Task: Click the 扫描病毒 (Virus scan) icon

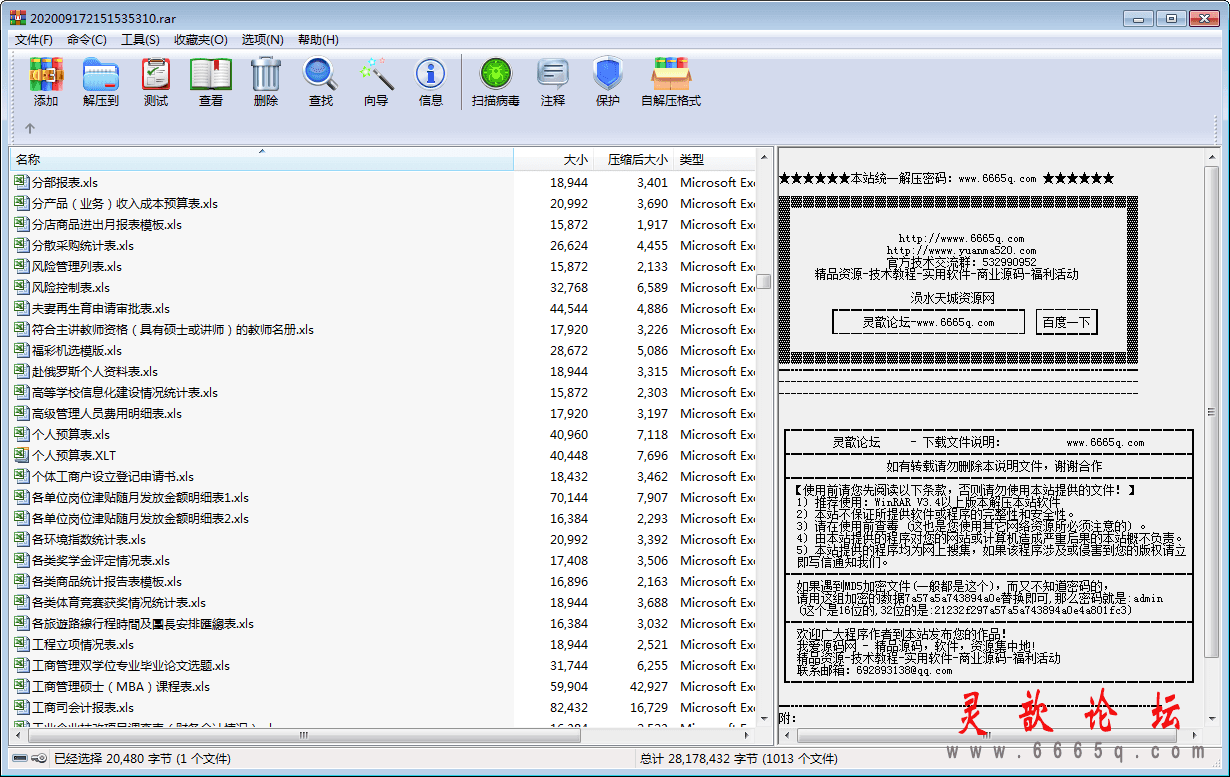Action: [x=496, y=75]
